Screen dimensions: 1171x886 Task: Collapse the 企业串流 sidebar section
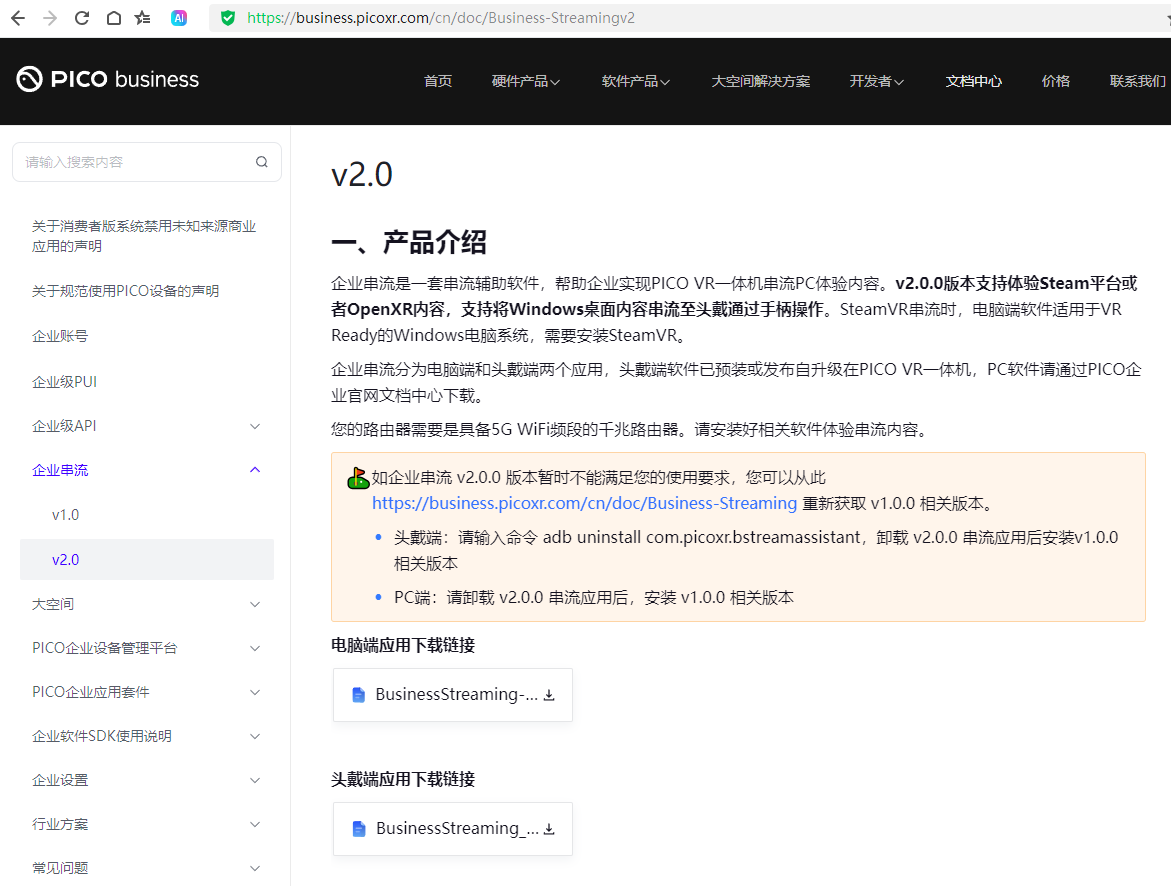(146, 470)
